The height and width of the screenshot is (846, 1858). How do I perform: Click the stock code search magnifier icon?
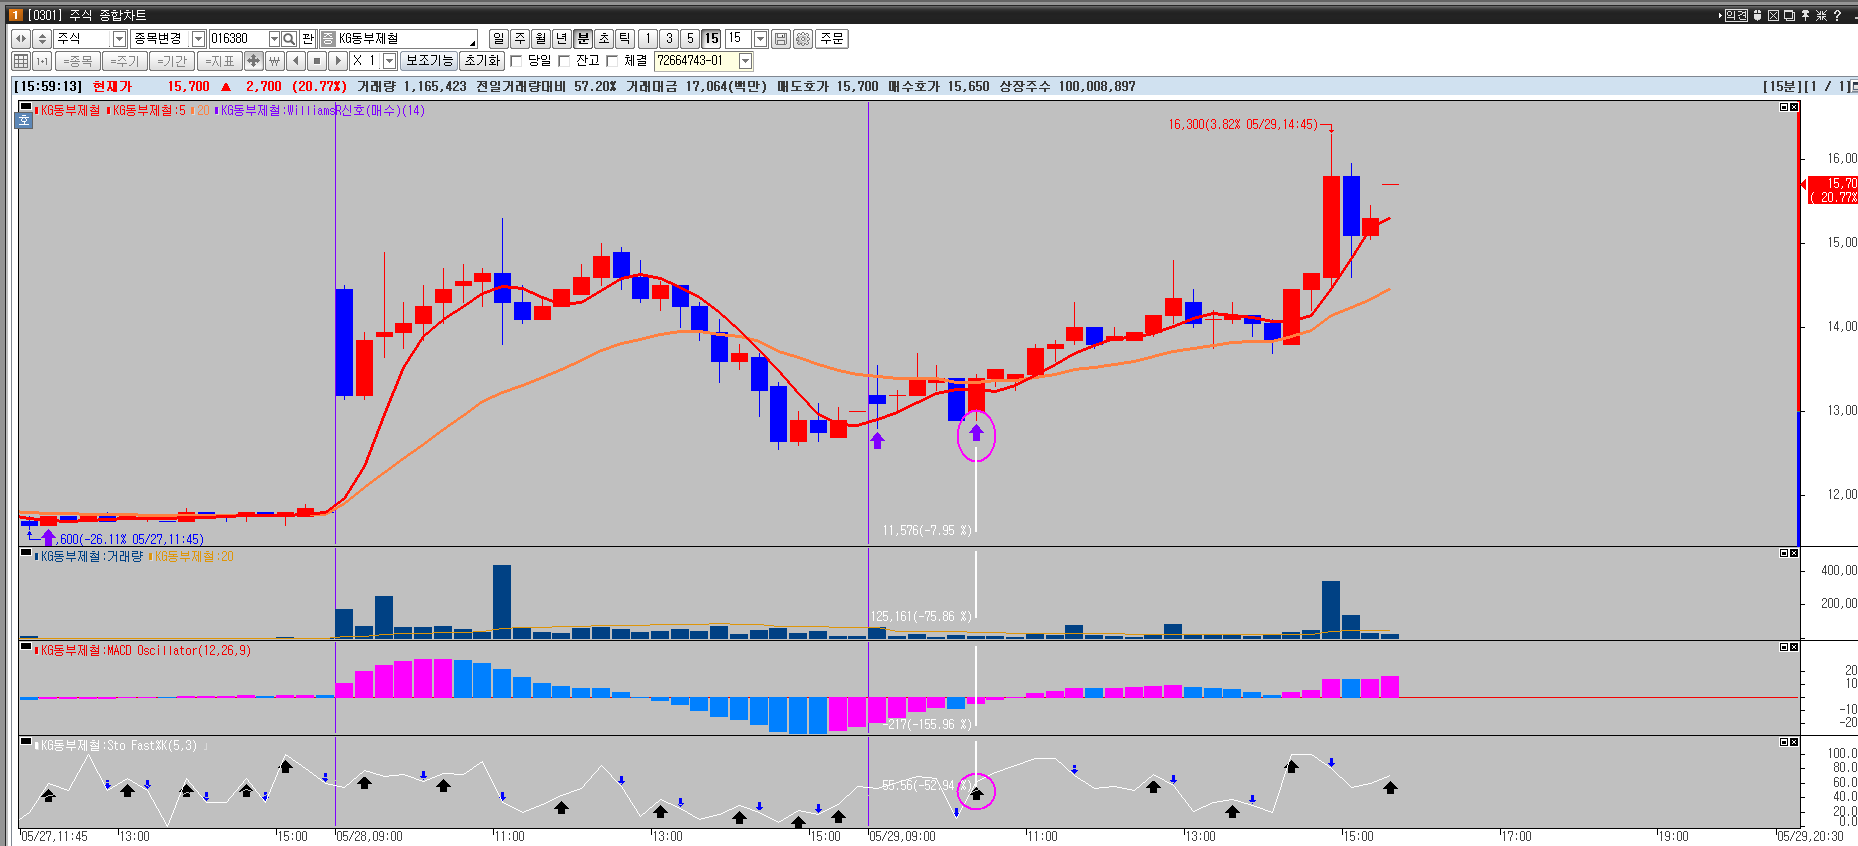click(x=289, y=39)
